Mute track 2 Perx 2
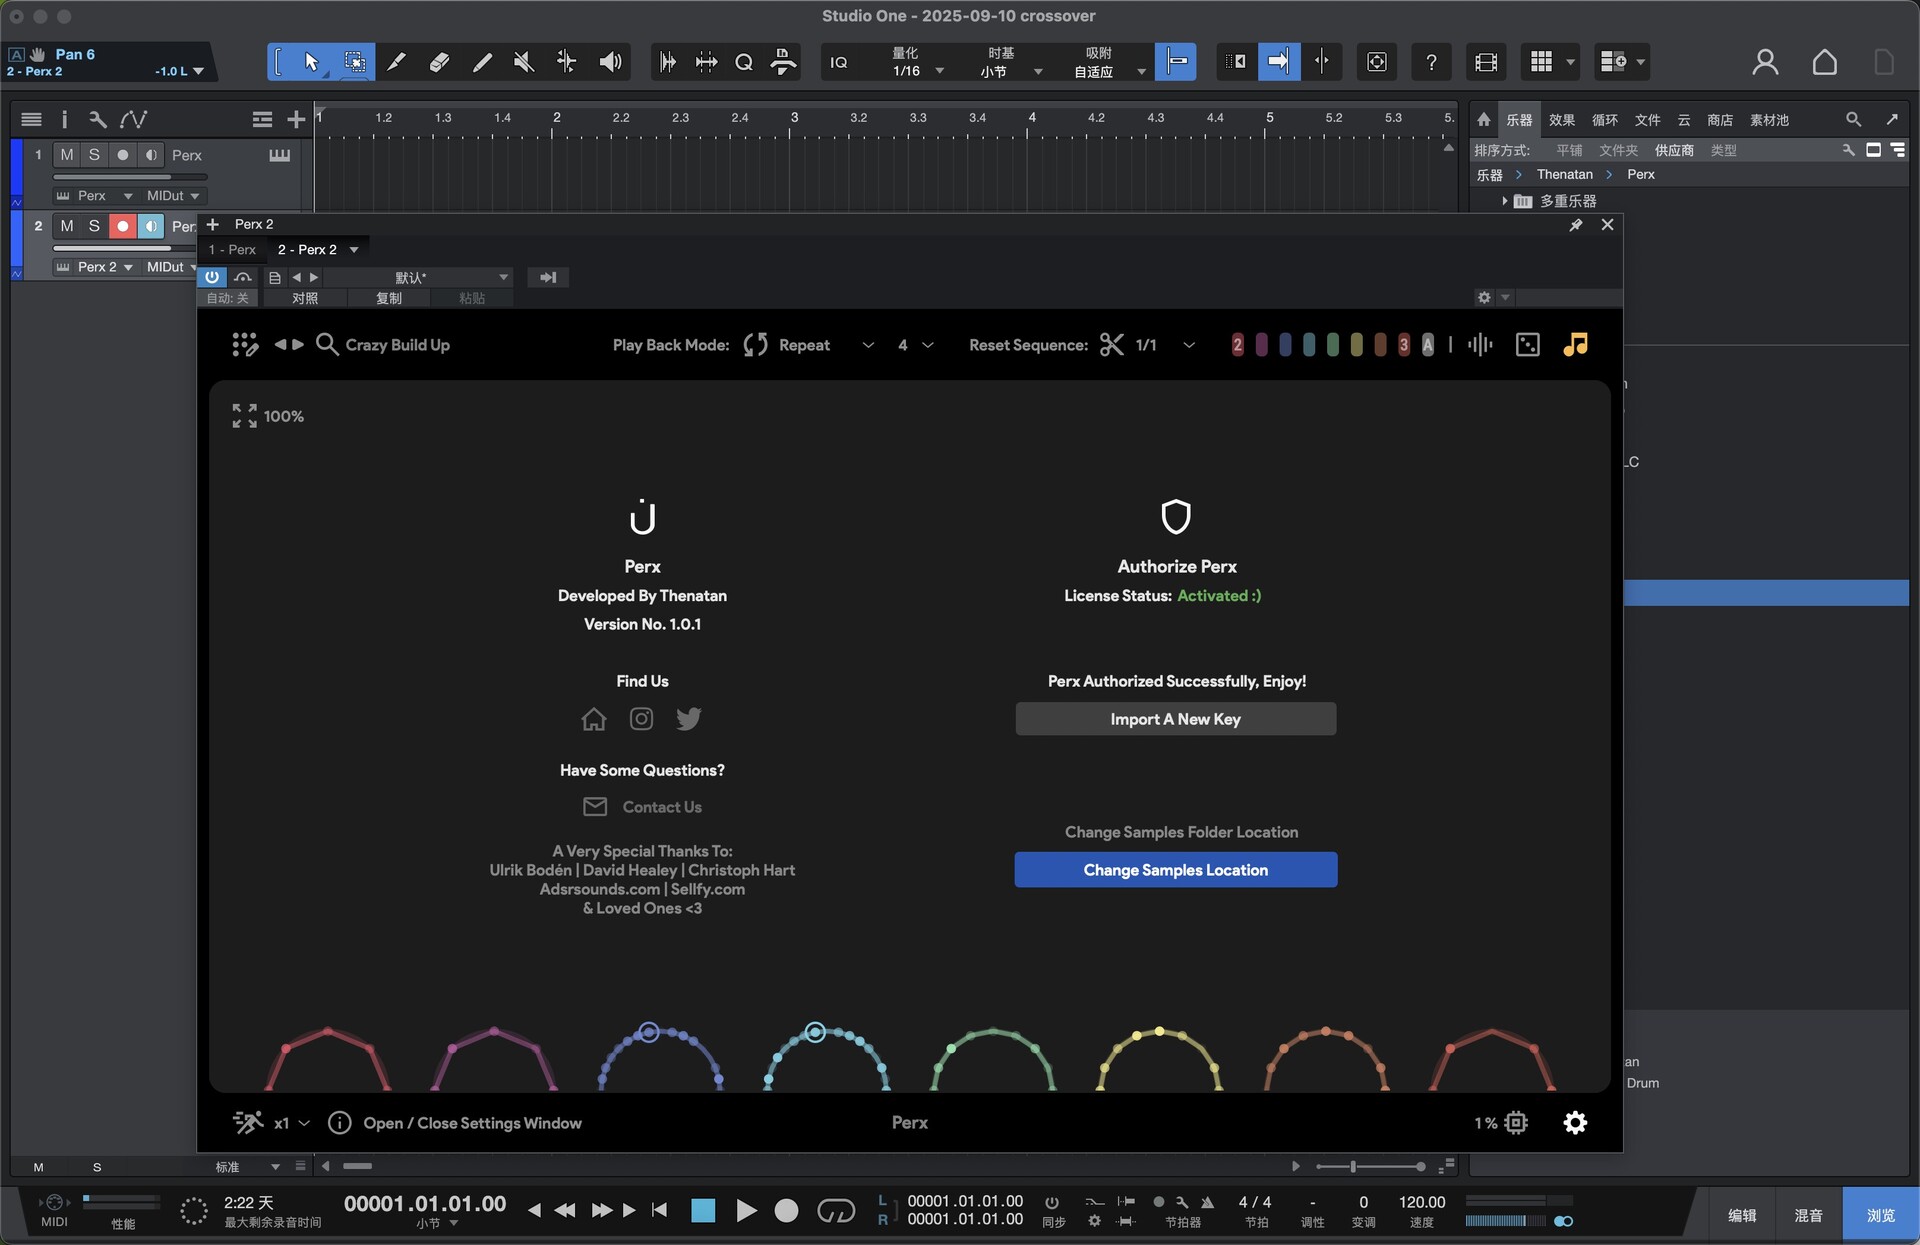 67,226
